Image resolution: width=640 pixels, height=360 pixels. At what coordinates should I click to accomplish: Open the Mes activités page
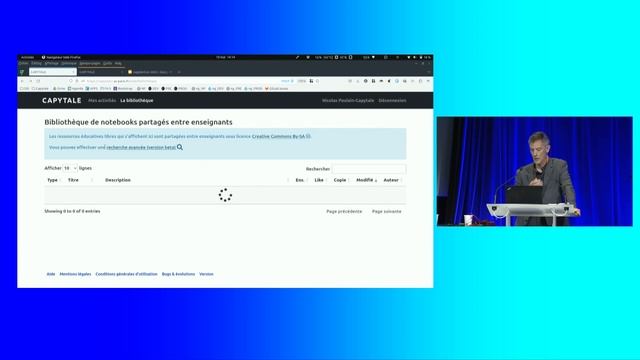[x=102, y=100]
